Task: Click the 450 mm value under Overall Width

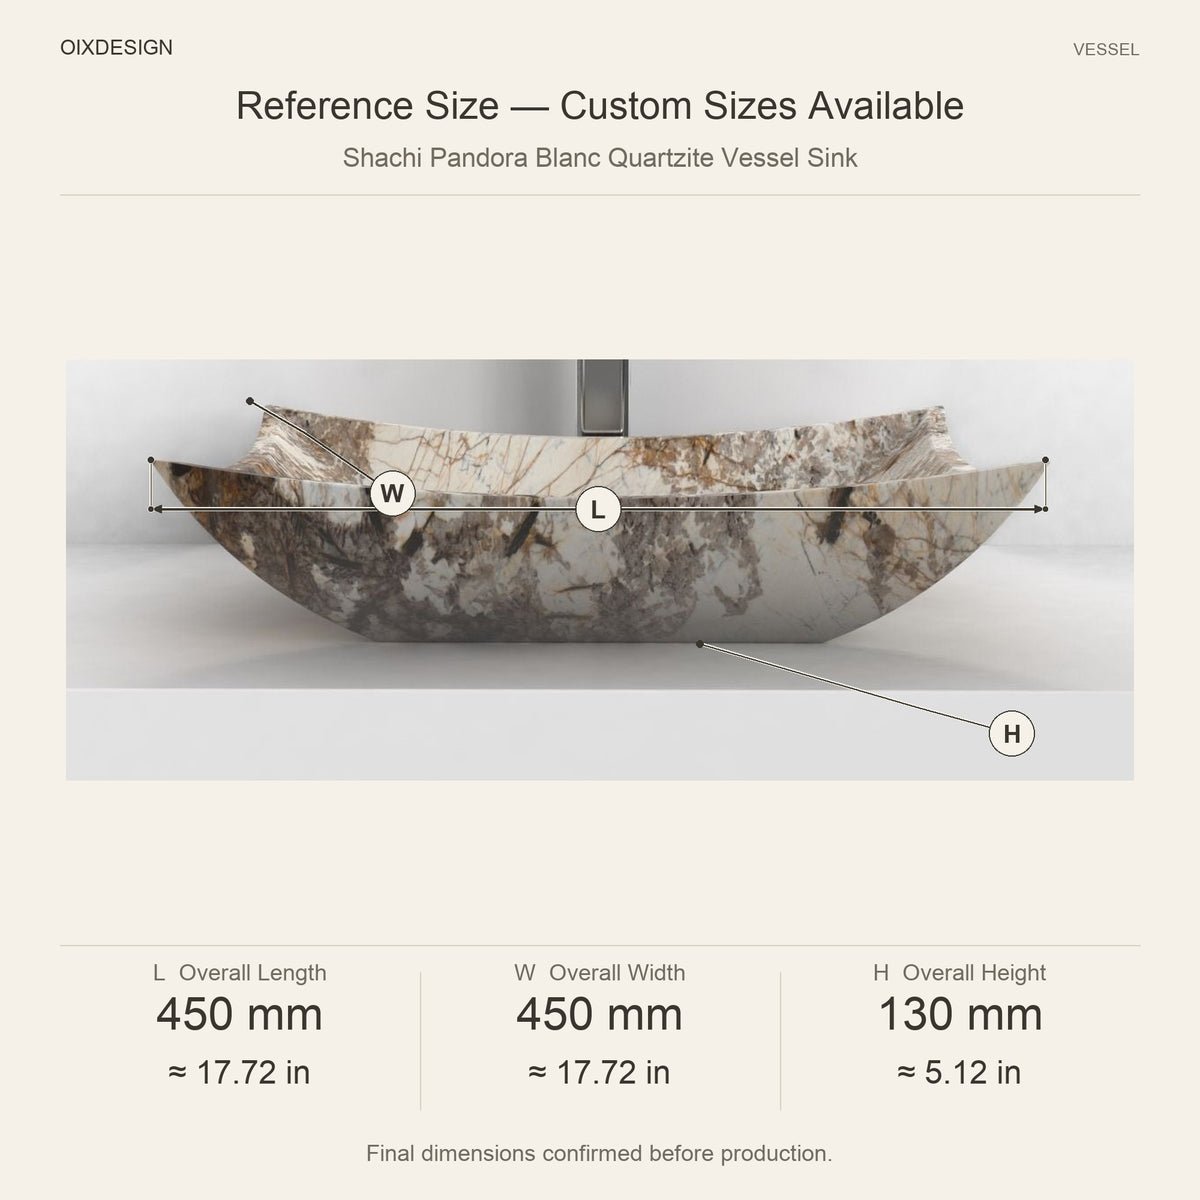Action: tap(600, 1015)
